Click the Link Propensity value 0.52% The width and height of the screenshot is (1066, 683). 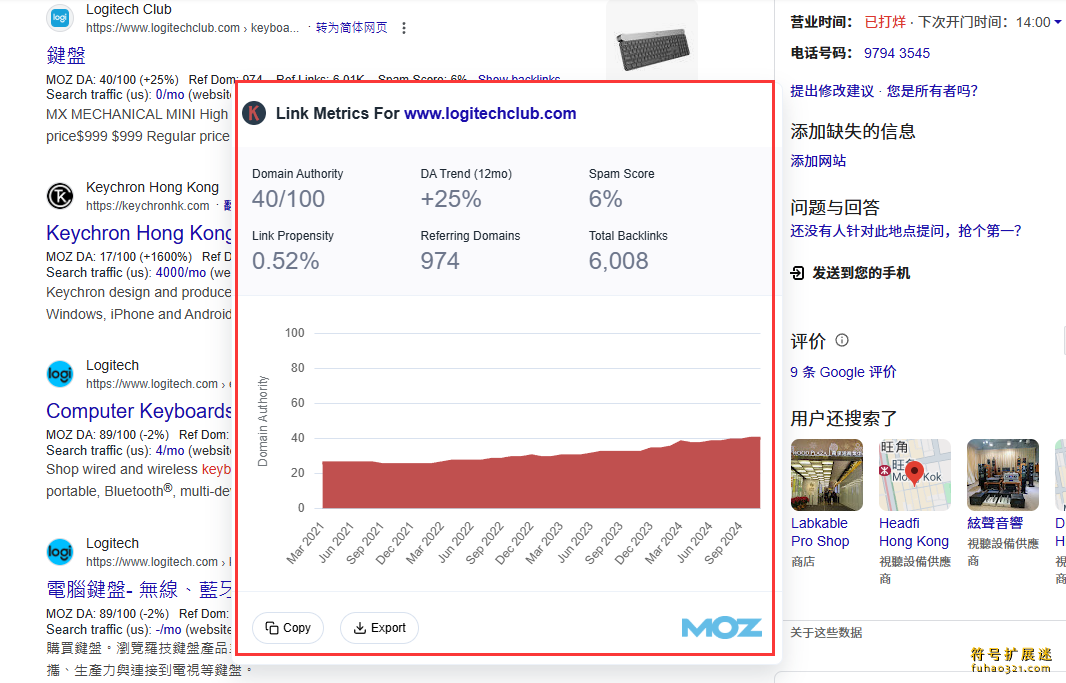coord(286,261)
